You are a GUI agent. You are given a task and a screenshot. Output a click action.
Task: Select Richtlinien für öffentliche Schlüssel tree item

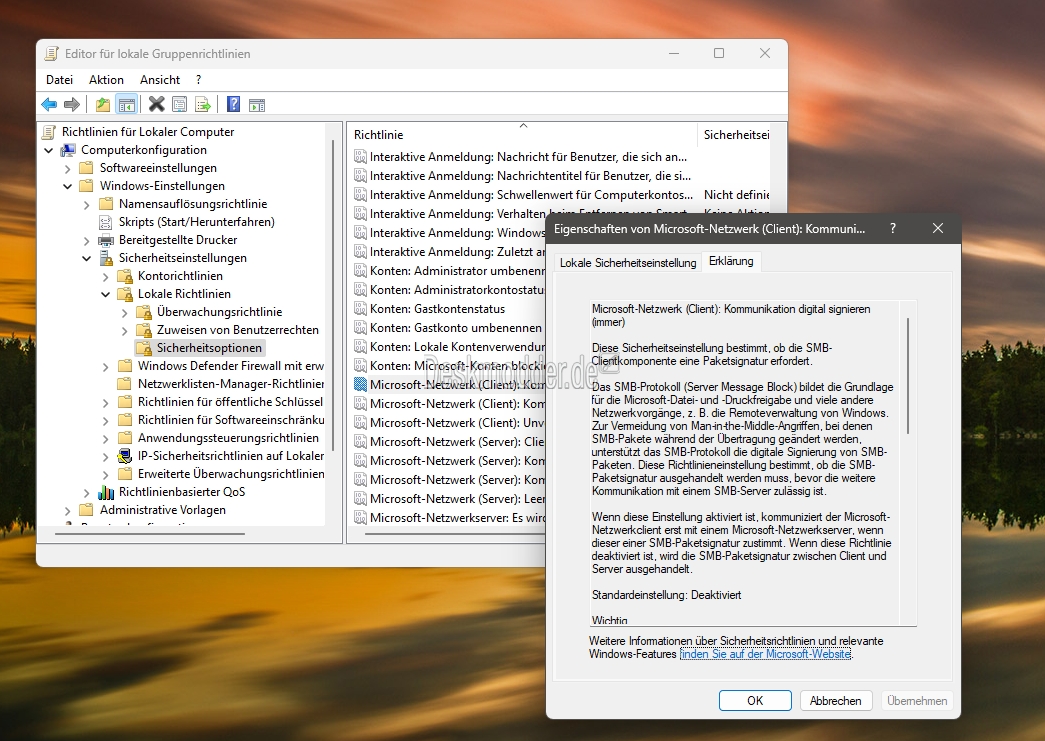[231, 402]
